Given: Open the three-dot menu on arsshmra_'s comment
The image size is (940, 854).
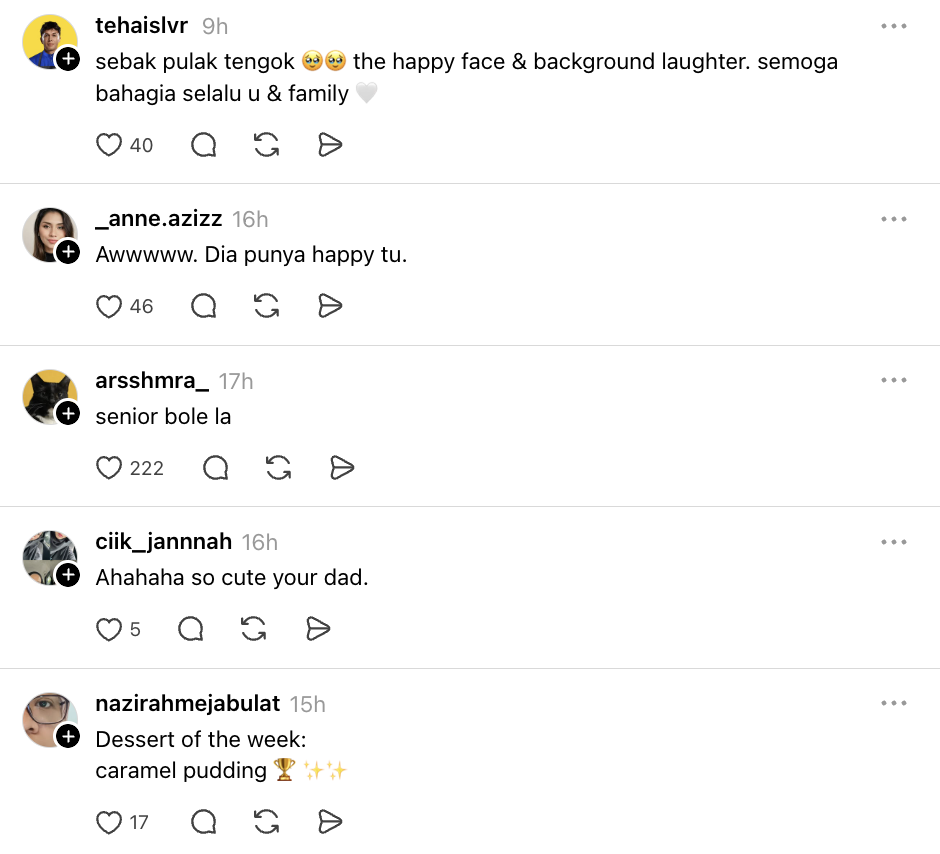Looking at the screenshot, I should [894, 381].
